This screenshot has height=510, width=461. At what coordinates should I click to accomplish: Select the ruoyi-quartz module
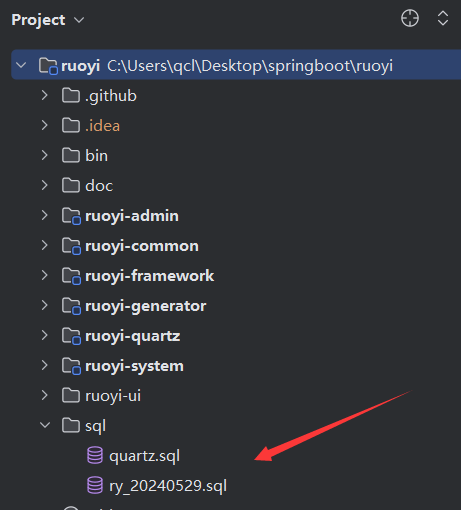[x=133, y=336]
